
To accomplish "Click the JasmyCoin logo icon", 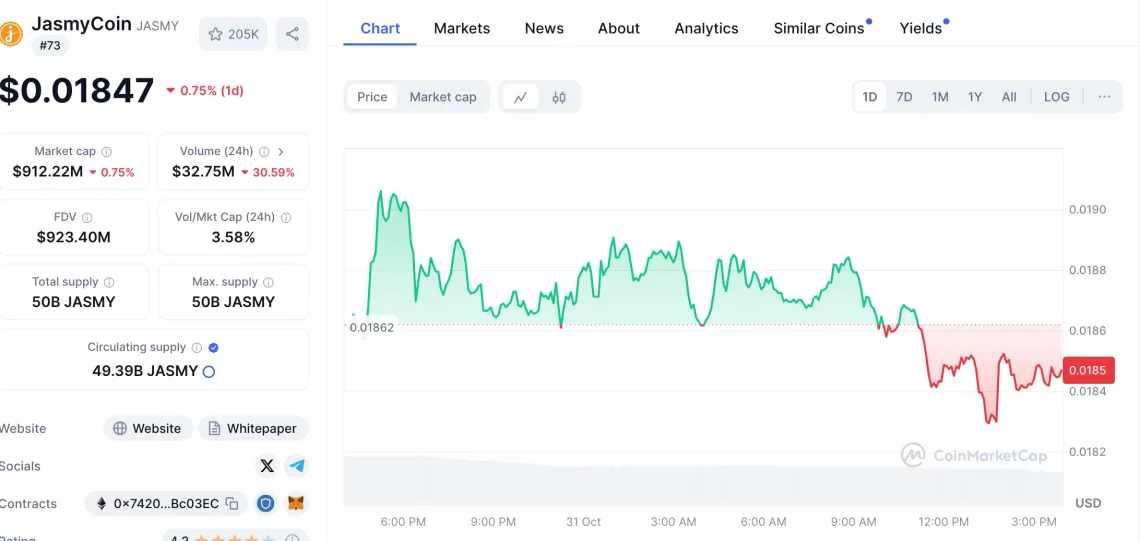I will [10, 33].
